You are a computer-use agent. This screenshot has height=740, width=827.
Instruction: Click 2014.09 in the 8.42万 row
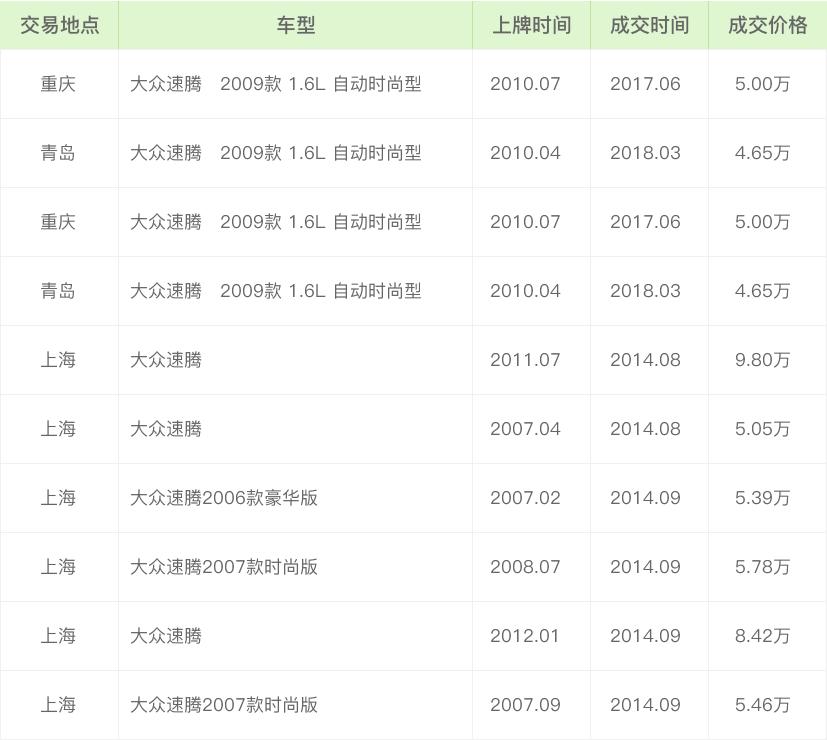(x=645, y=636)
